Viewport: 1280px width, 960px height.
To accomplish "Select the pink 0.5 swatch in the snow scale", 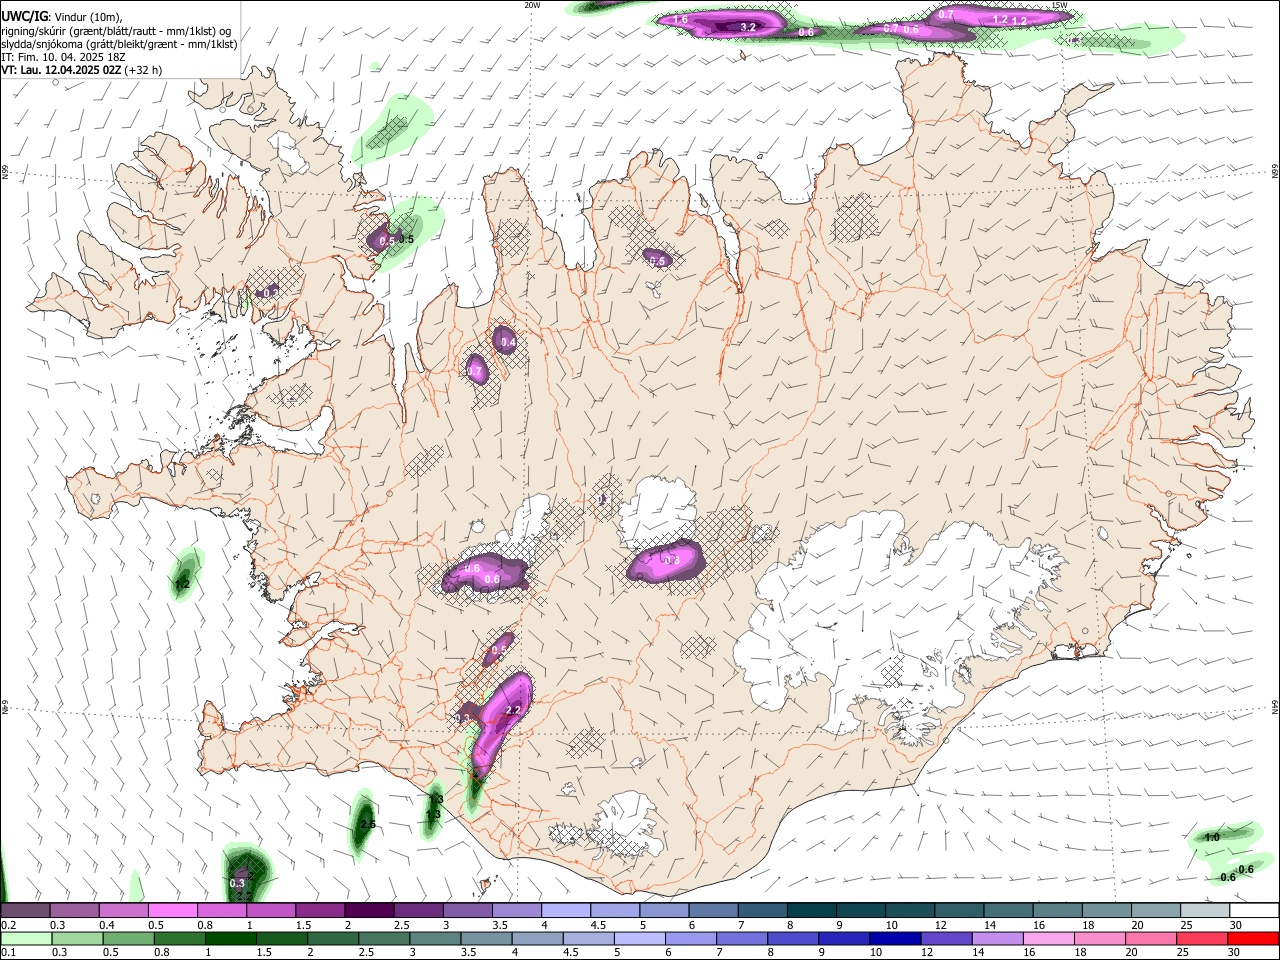I will tap(172, 910).
